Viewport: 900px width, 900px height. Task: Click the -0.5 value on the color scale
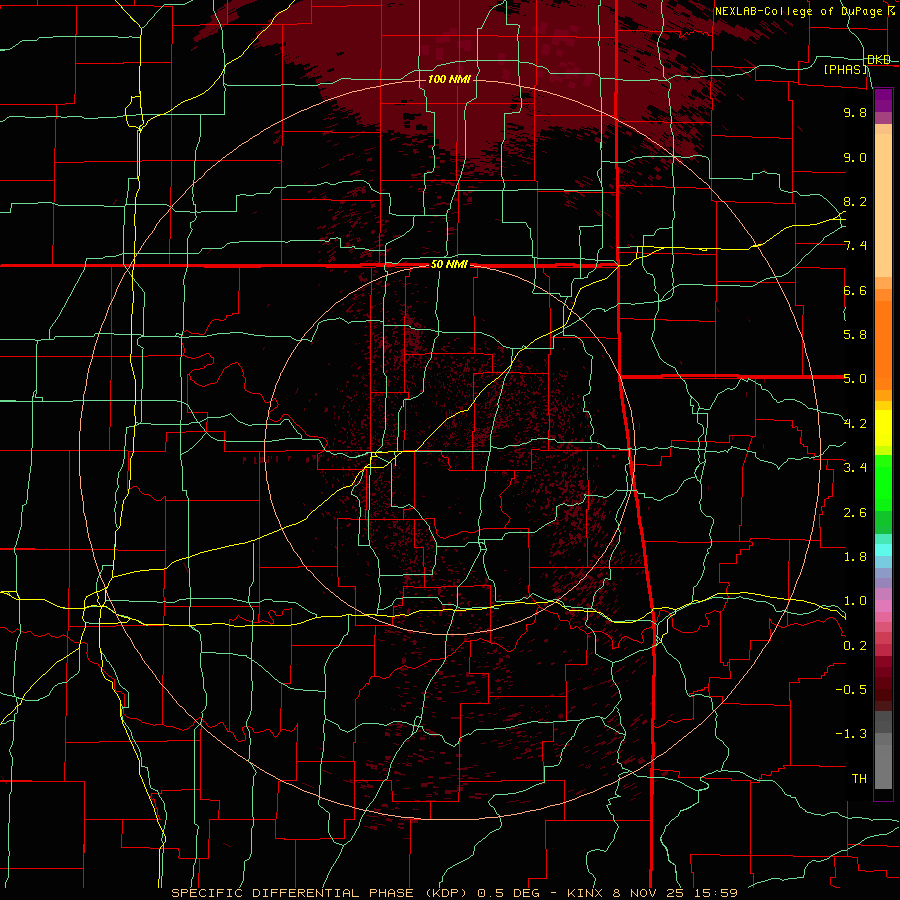coord(851,690)
